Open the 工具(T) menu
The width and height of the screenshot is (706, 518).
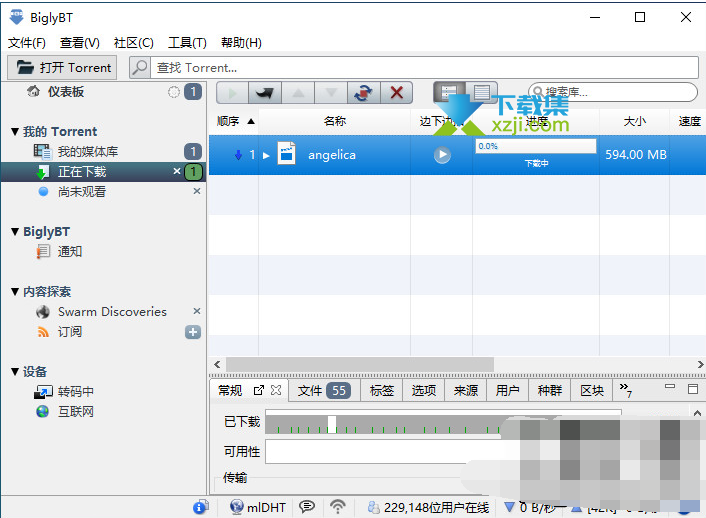pos(187,43)
